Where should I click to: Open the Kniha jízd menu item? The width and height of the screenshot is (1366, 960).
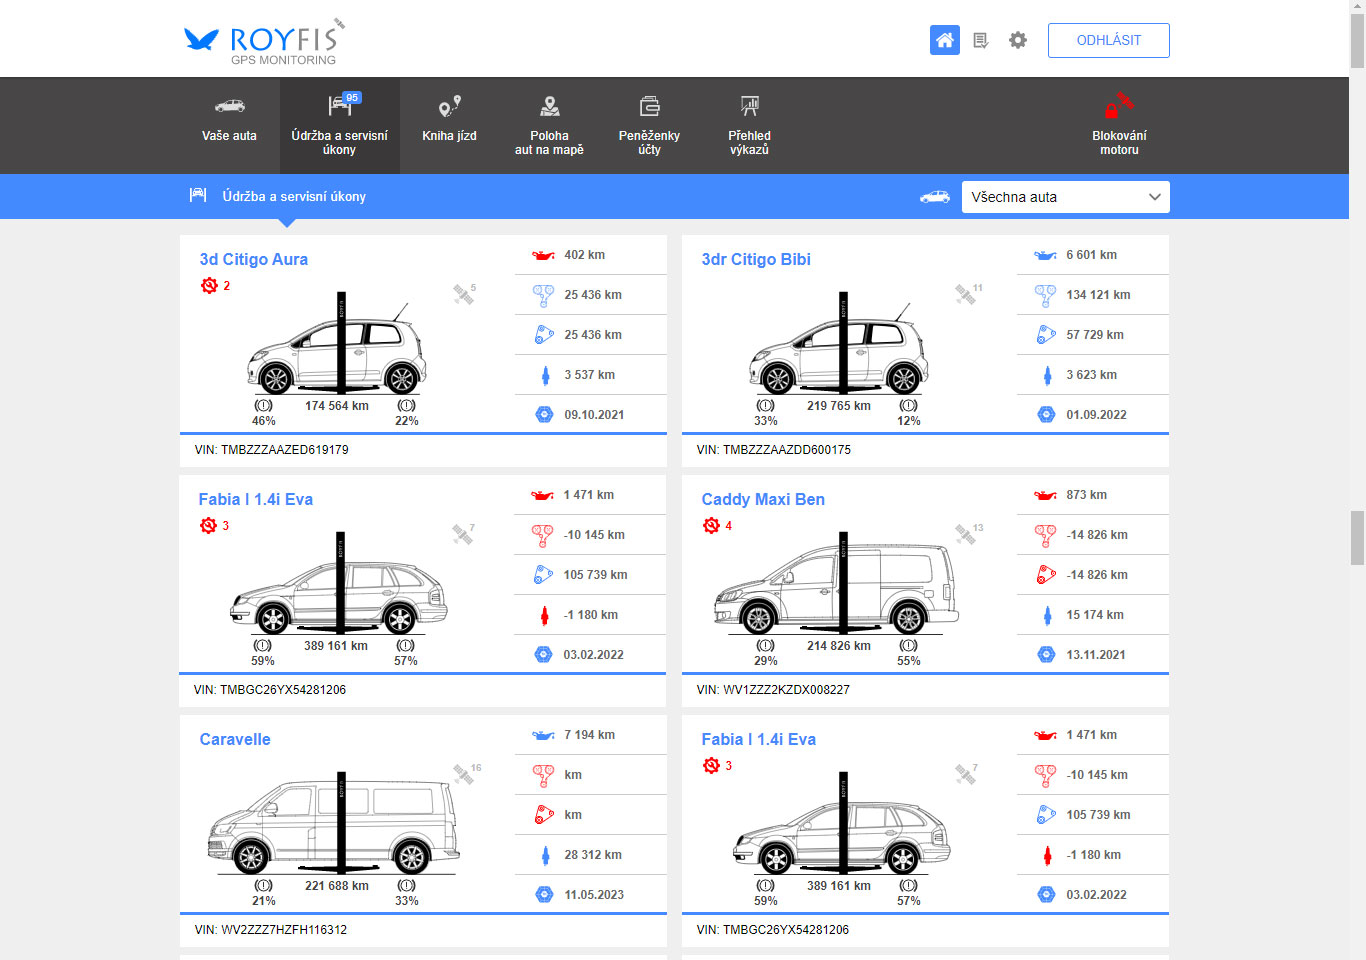tap(450, 126)
